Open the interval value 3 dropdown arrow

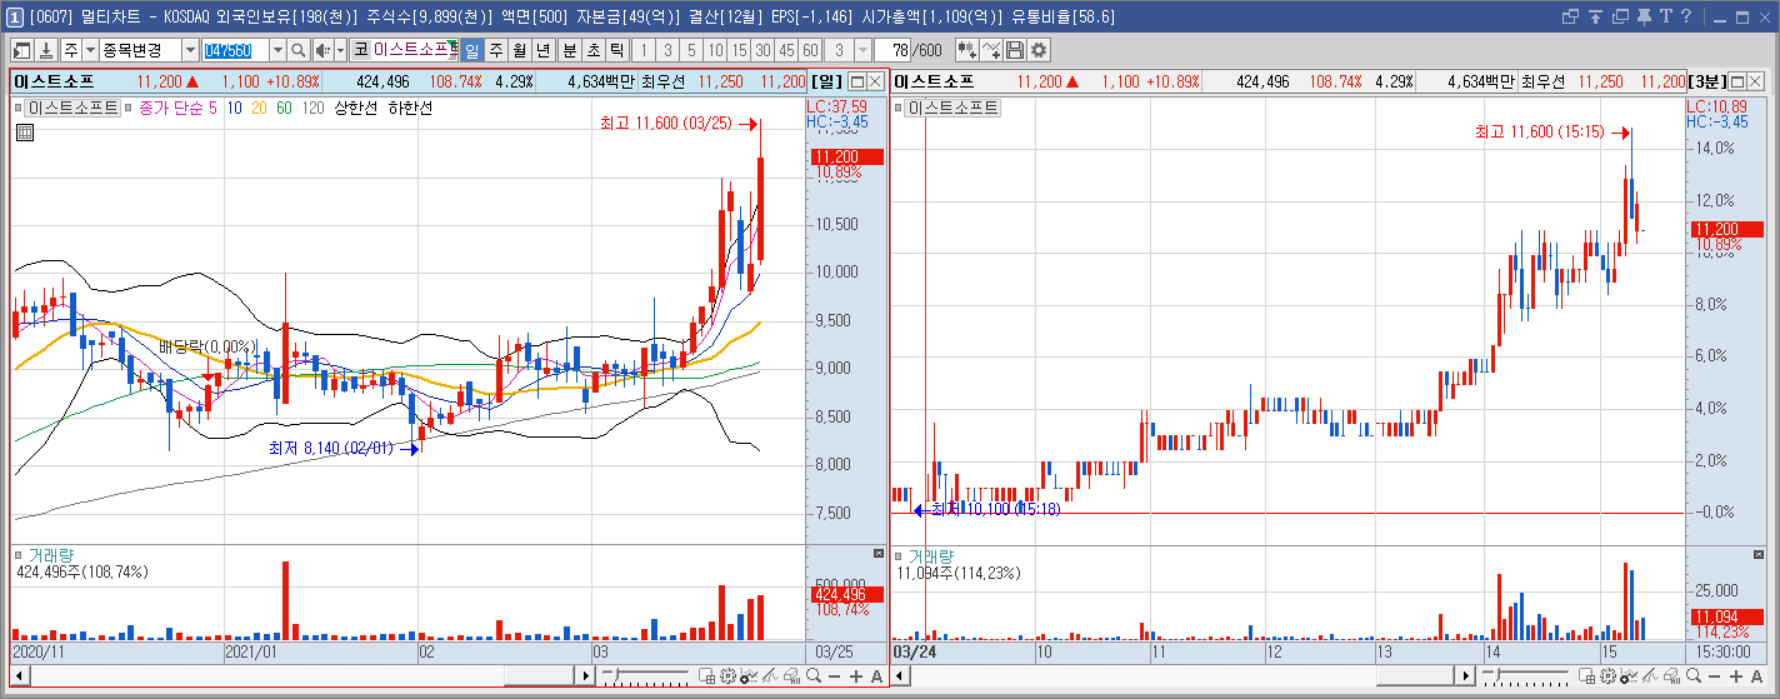coord(862,50)
